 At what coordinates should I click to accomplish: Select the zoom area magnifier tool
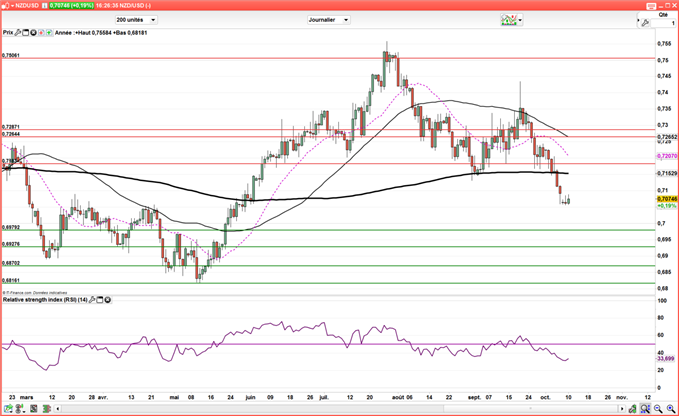coord(645,408)
